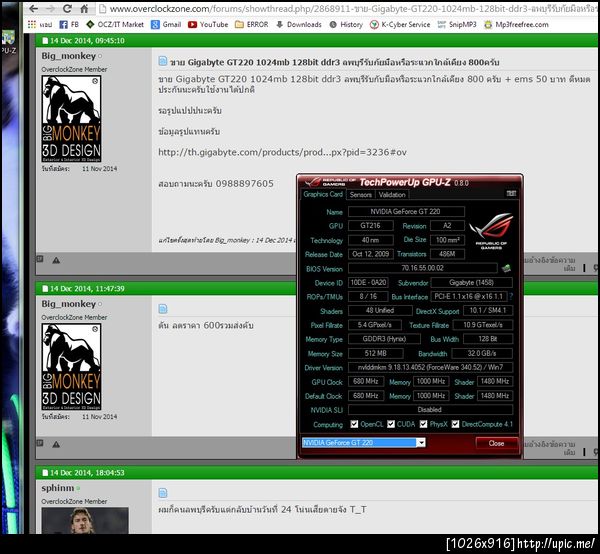Toggle the PhysX checkbox
Screen dimensions: 600x554
(x=423, y=424)
